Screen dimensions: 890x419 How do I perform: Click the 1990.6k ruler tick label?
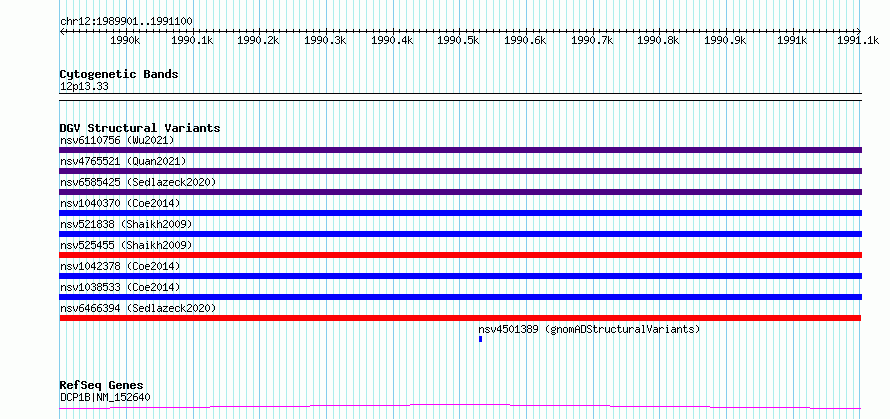[x=525, y=40]
